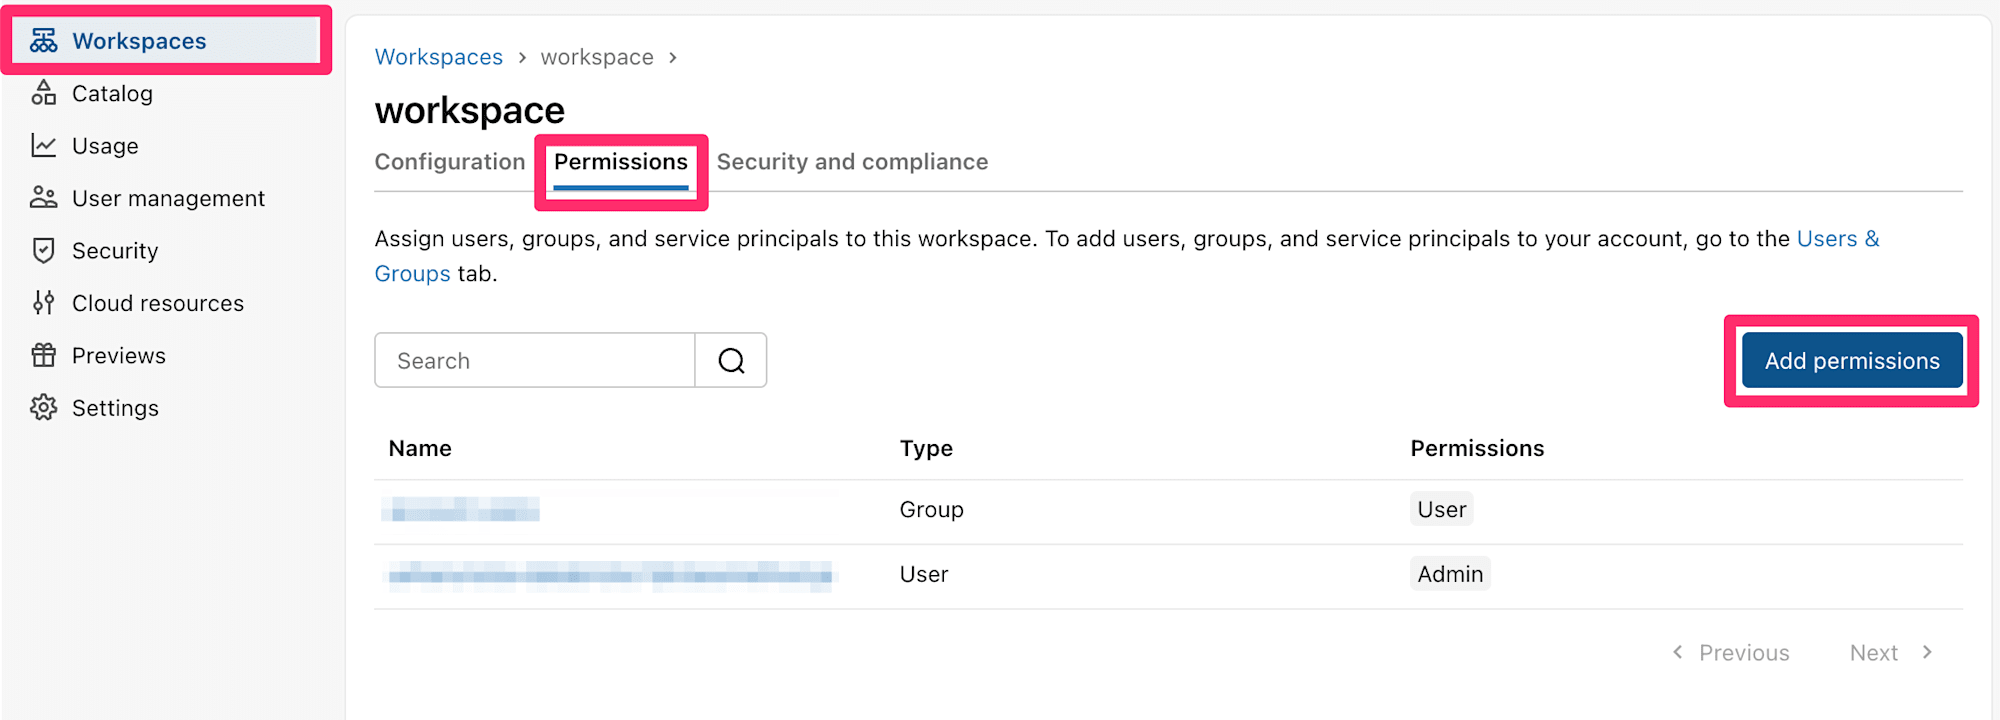The image size is (2000, 720).
Task: Click the User management people icon
Action: (43, 198)
